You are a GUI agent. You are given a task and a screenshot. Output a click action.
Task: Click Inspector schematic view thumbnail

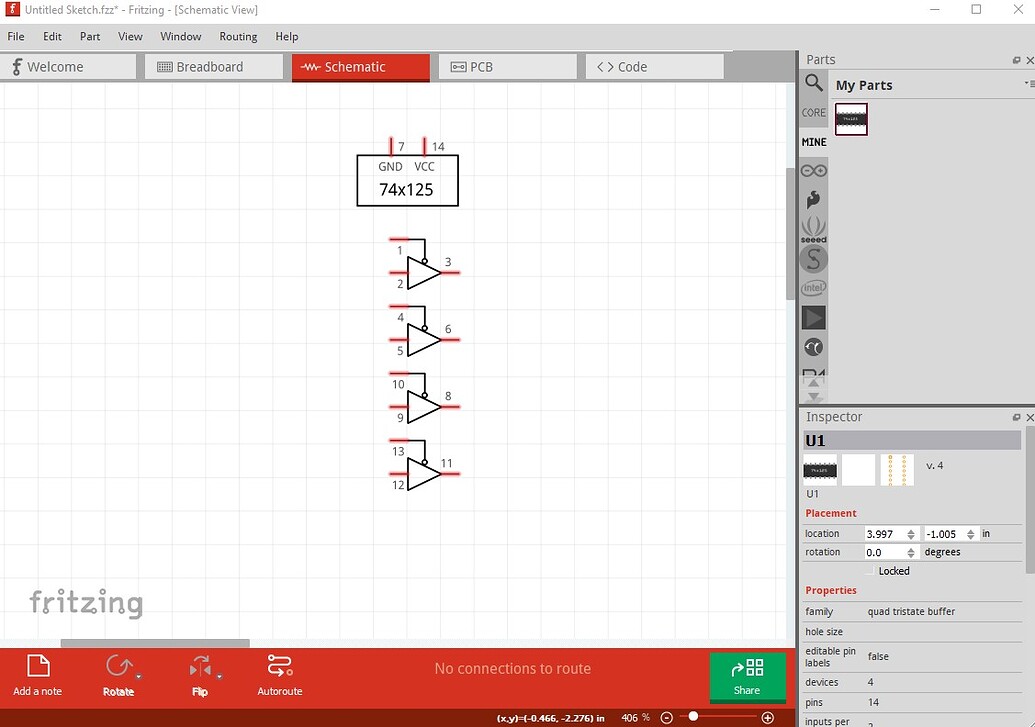point(859,470)
